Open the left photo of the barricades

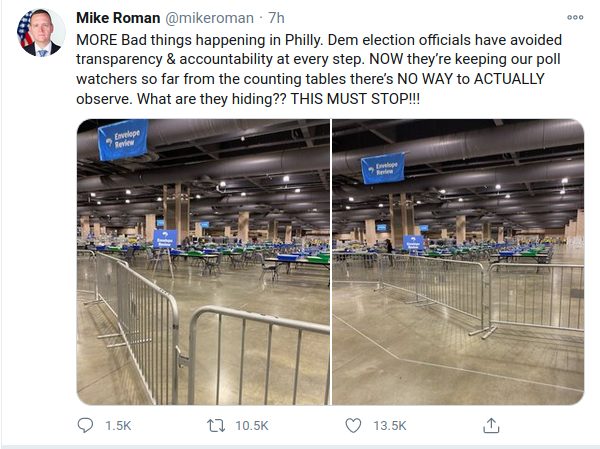pyautogui.click(x=203, y=262)
